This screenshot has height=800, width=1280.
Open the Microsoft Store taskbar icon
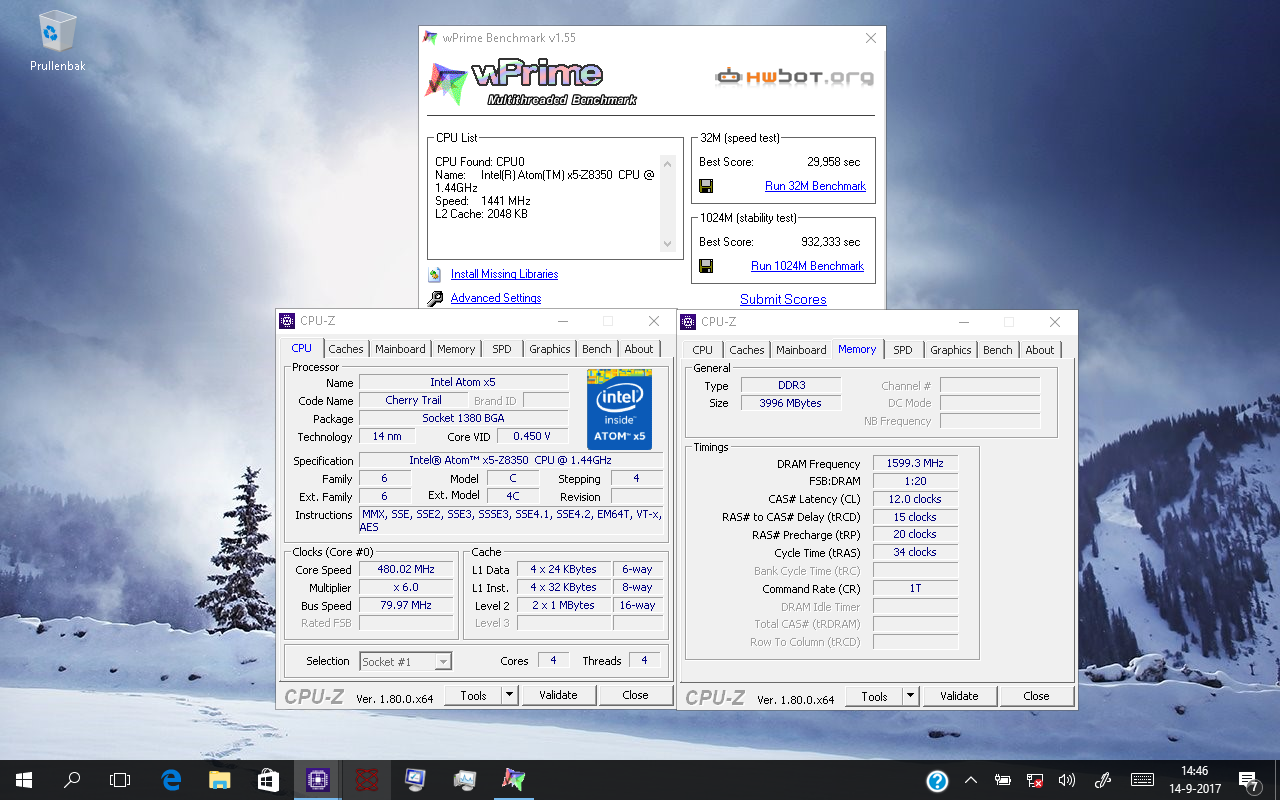click(x=269, y=780)
